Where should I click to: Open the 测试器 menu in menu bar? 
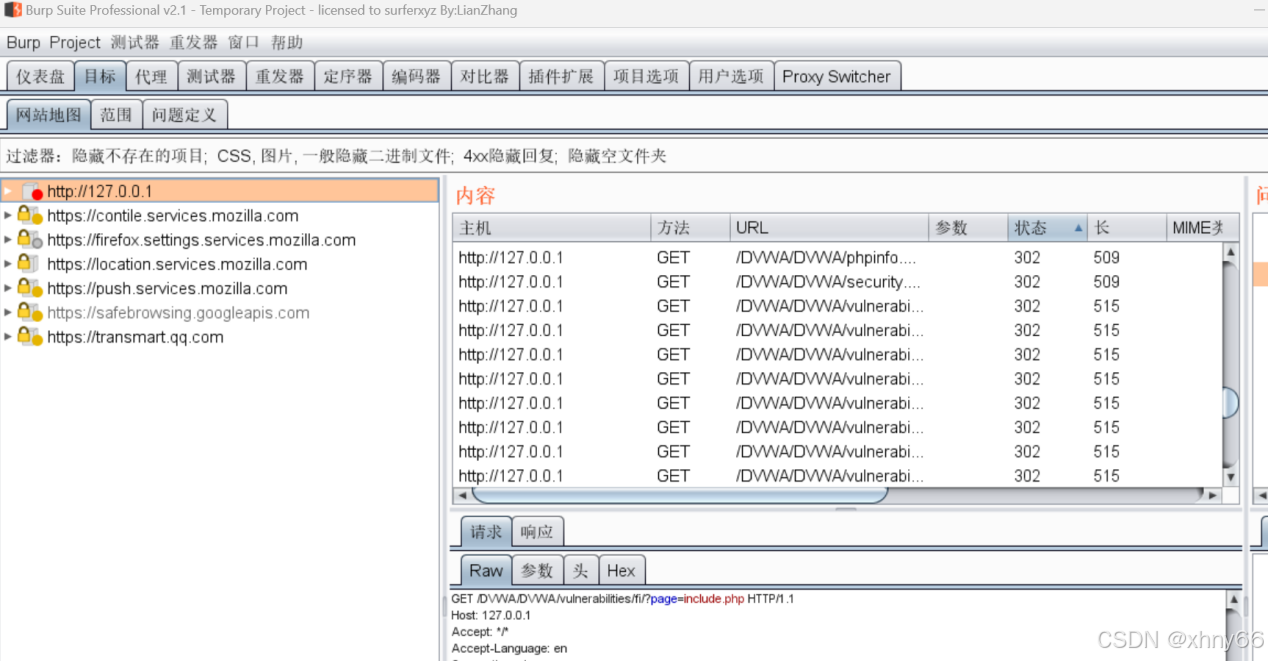tap(135, 42)
